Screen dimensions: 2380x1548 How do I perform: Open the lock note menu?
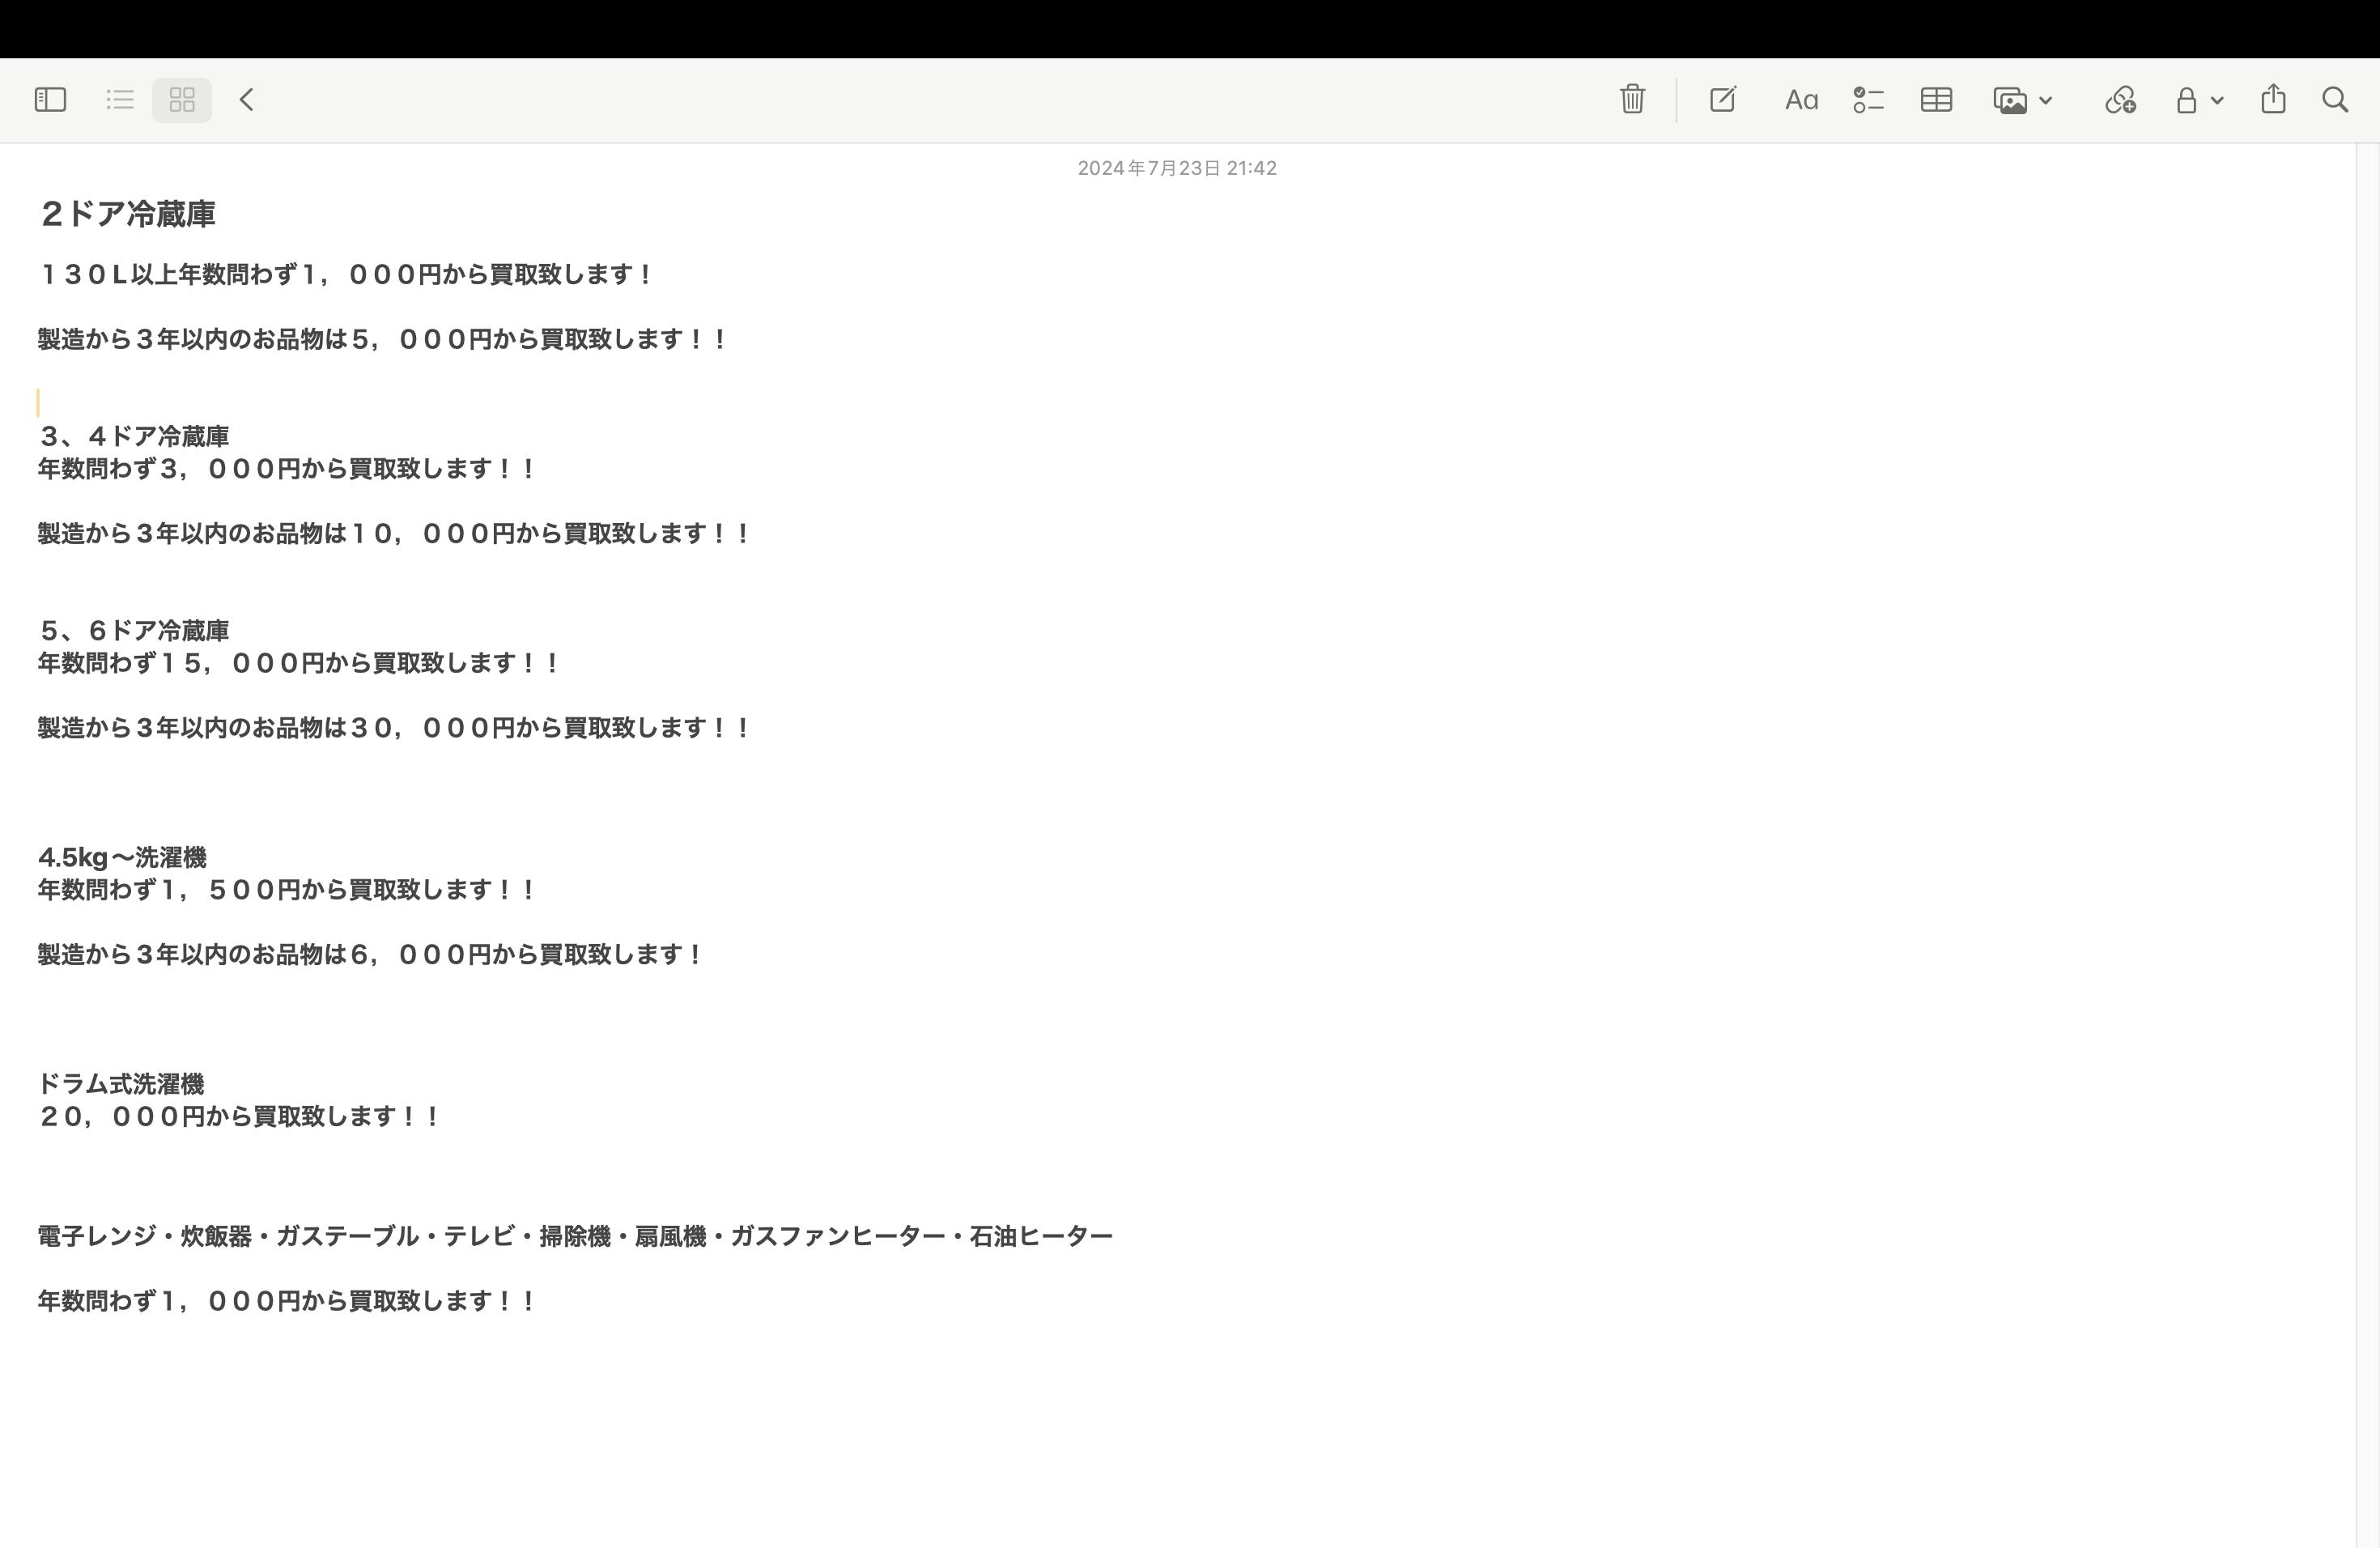click(2187, 100)
